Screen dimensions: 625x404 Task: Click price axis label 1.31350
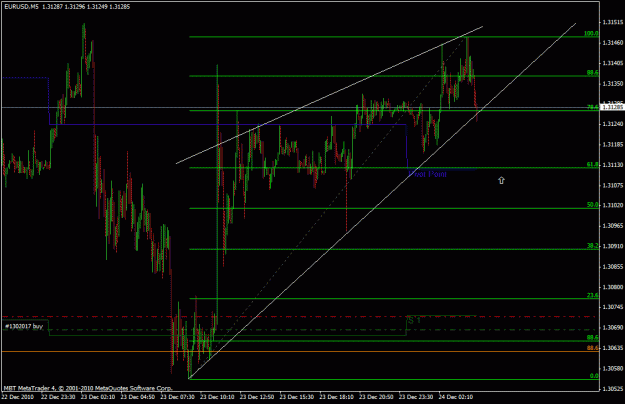[x=613, y=84]
